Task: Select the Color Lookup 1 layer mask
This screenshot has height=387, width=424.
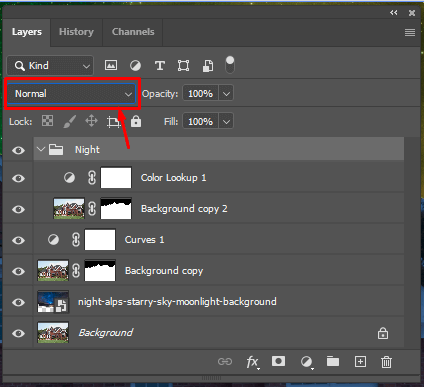Action: click(x=116, y=178)
